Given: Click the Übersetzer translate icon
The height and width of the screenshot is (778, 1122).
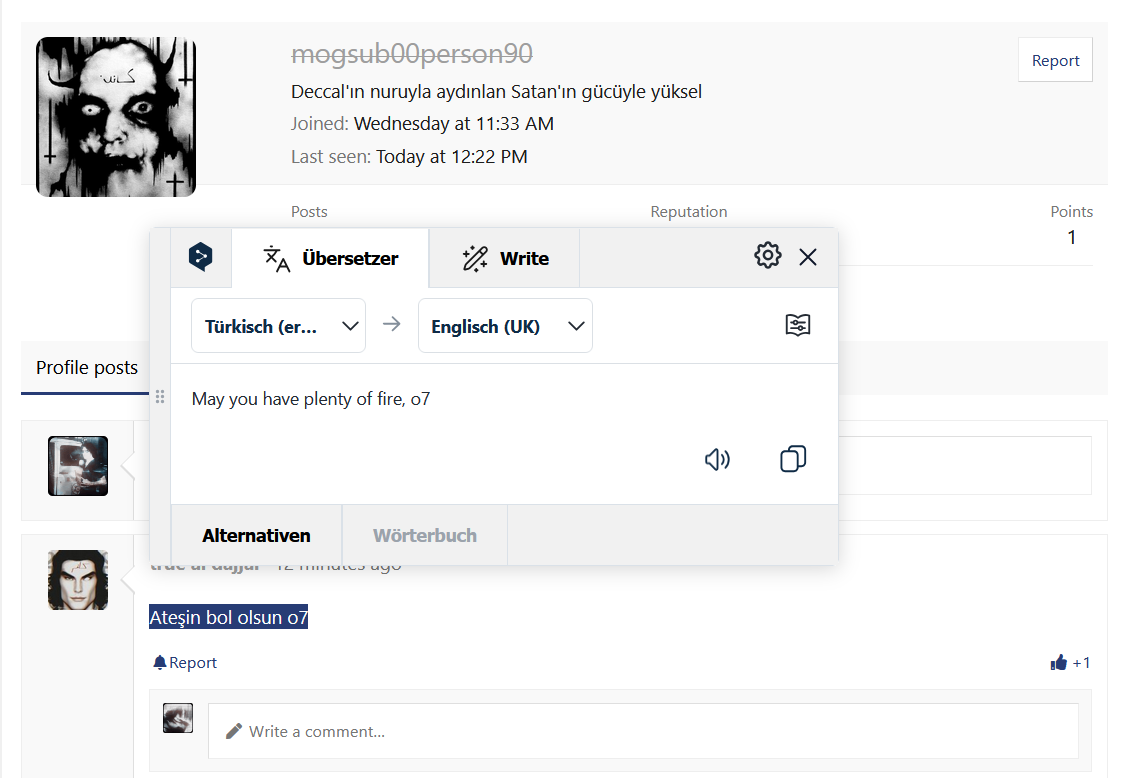Looking at the screenshot, I should (276, 258).
